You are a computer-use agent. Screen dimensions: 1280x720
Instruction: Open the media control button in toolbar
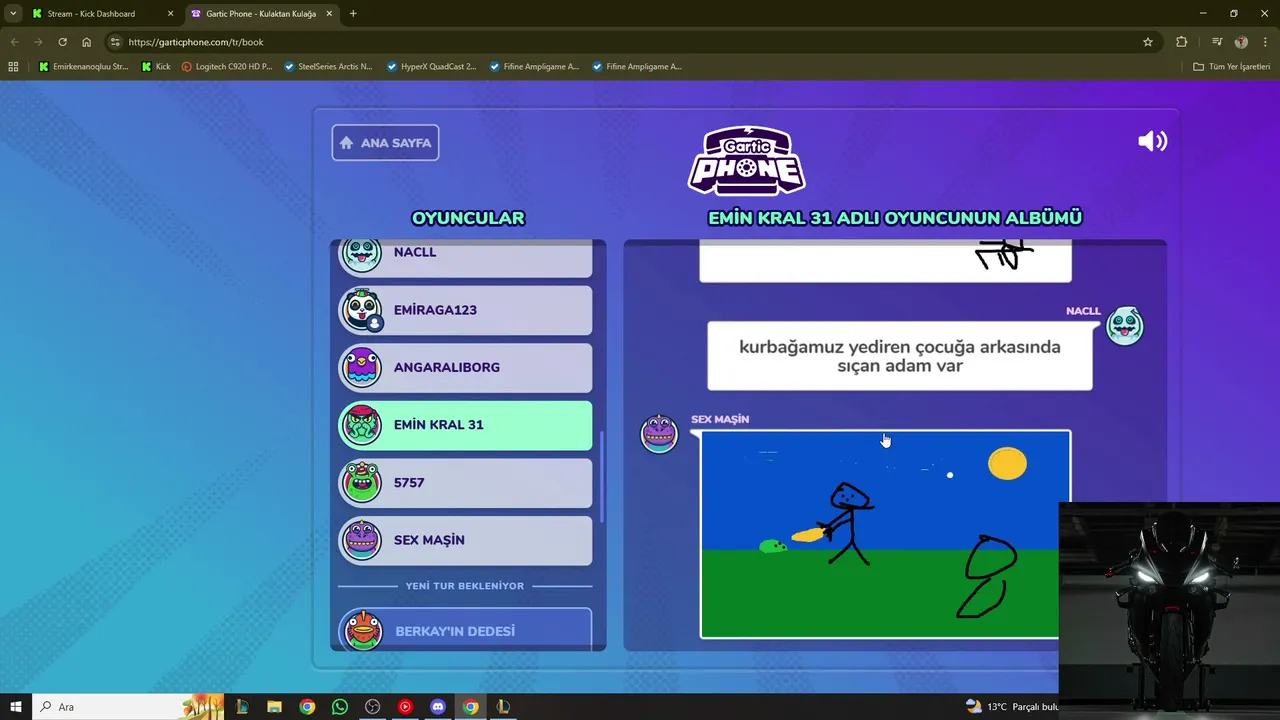click(1217, 42)
